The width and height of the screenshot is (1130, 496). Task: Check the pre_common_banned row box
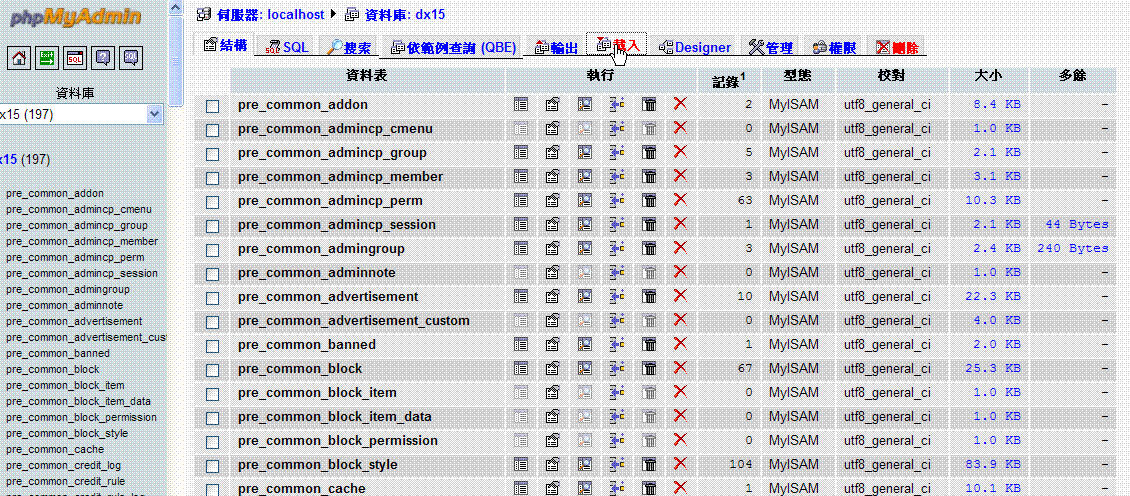click(x=212, y=346)
